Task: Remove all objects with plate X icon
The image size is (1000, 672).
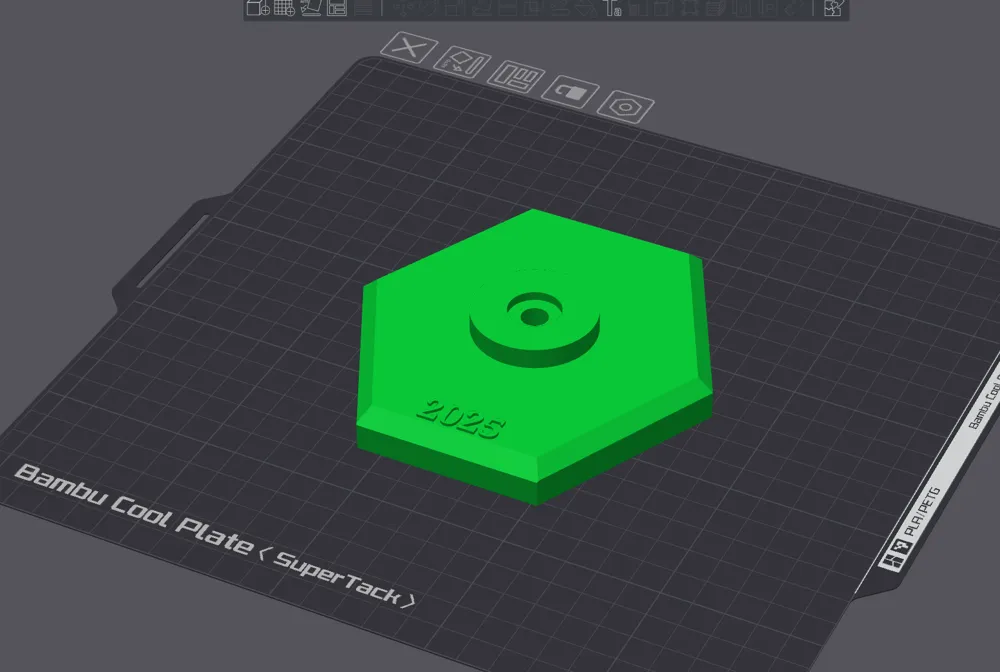Action: point(409,47)
